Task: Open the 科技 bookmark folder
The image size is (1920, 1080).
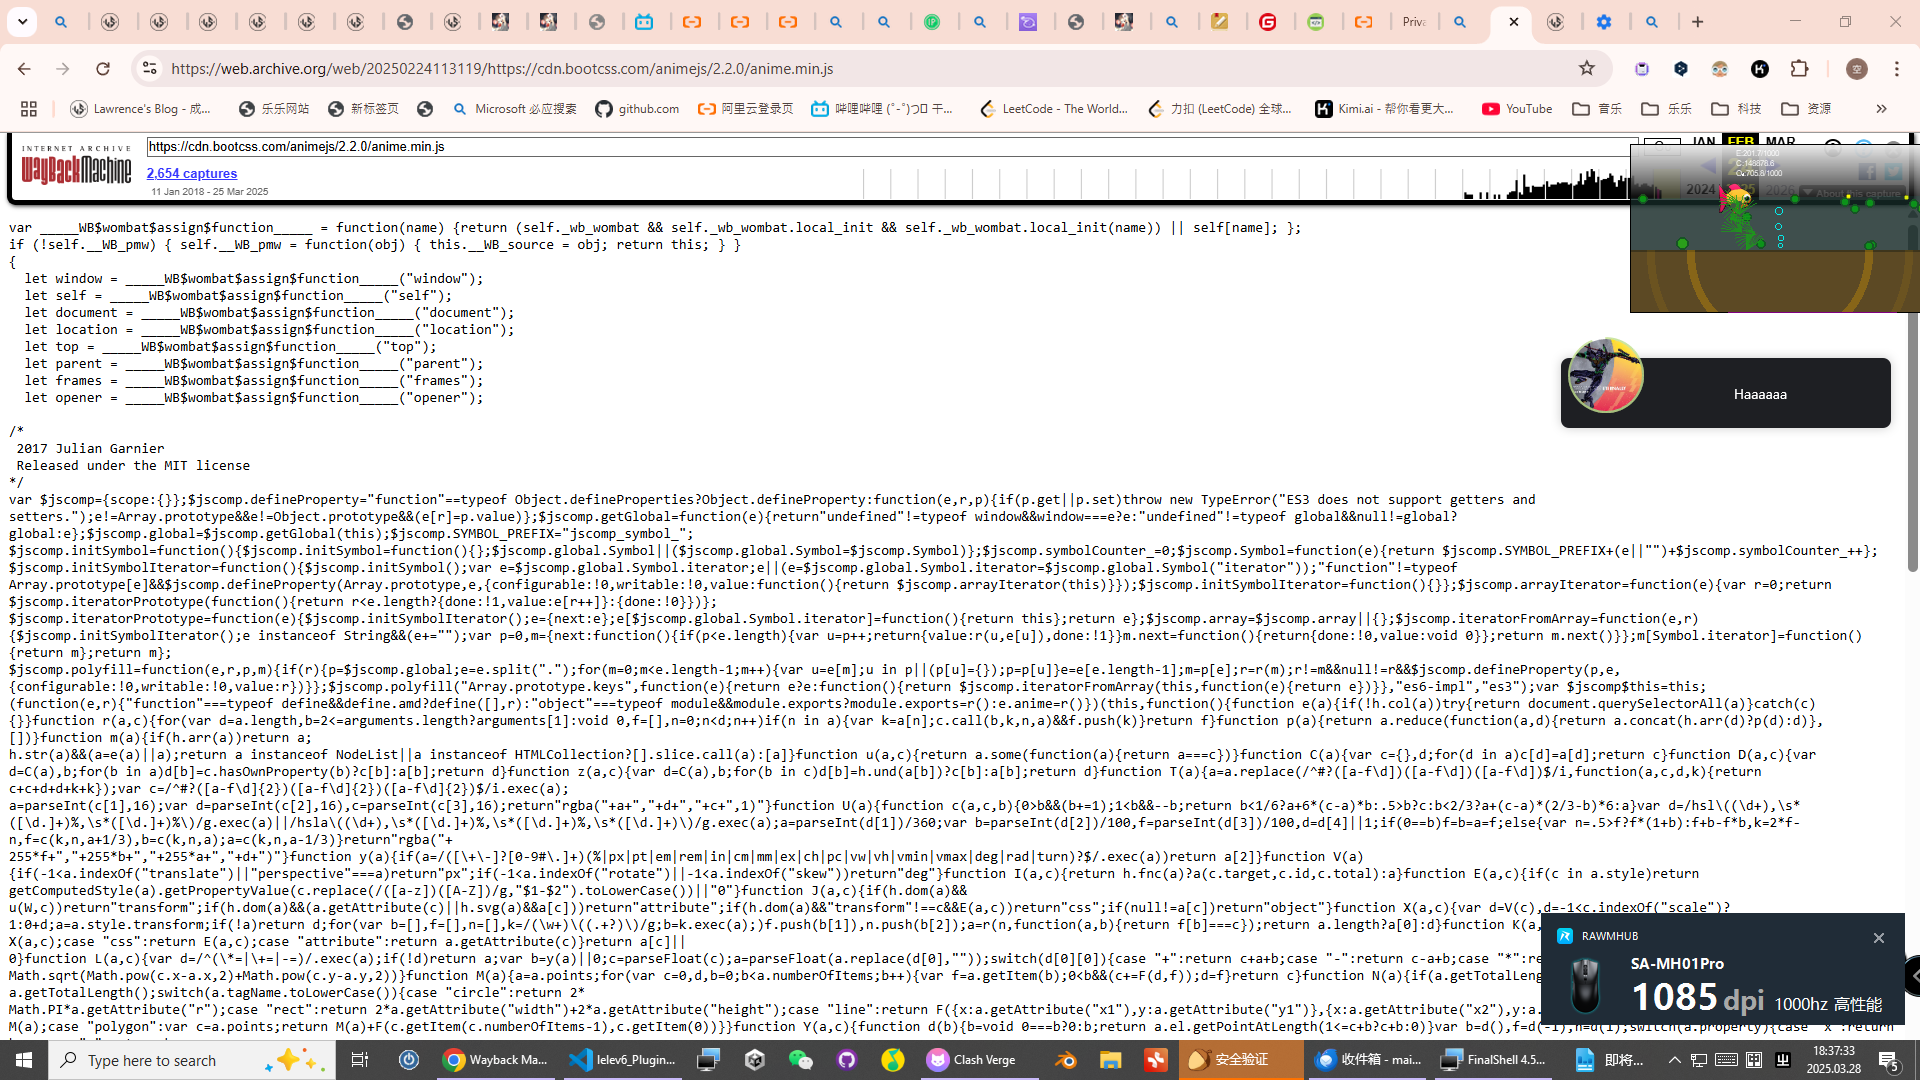Action: coord(1736,109)
